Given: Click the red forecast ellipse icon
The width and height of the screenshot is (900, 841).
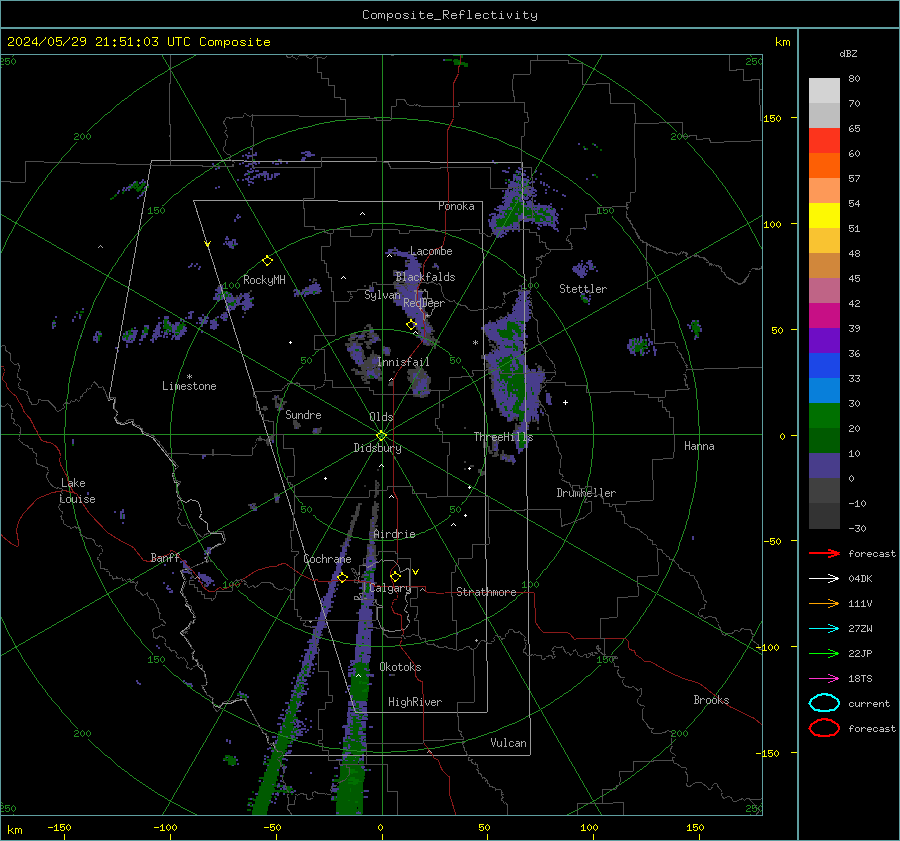Looking at the screenshot, I should (x=824, y=728).
